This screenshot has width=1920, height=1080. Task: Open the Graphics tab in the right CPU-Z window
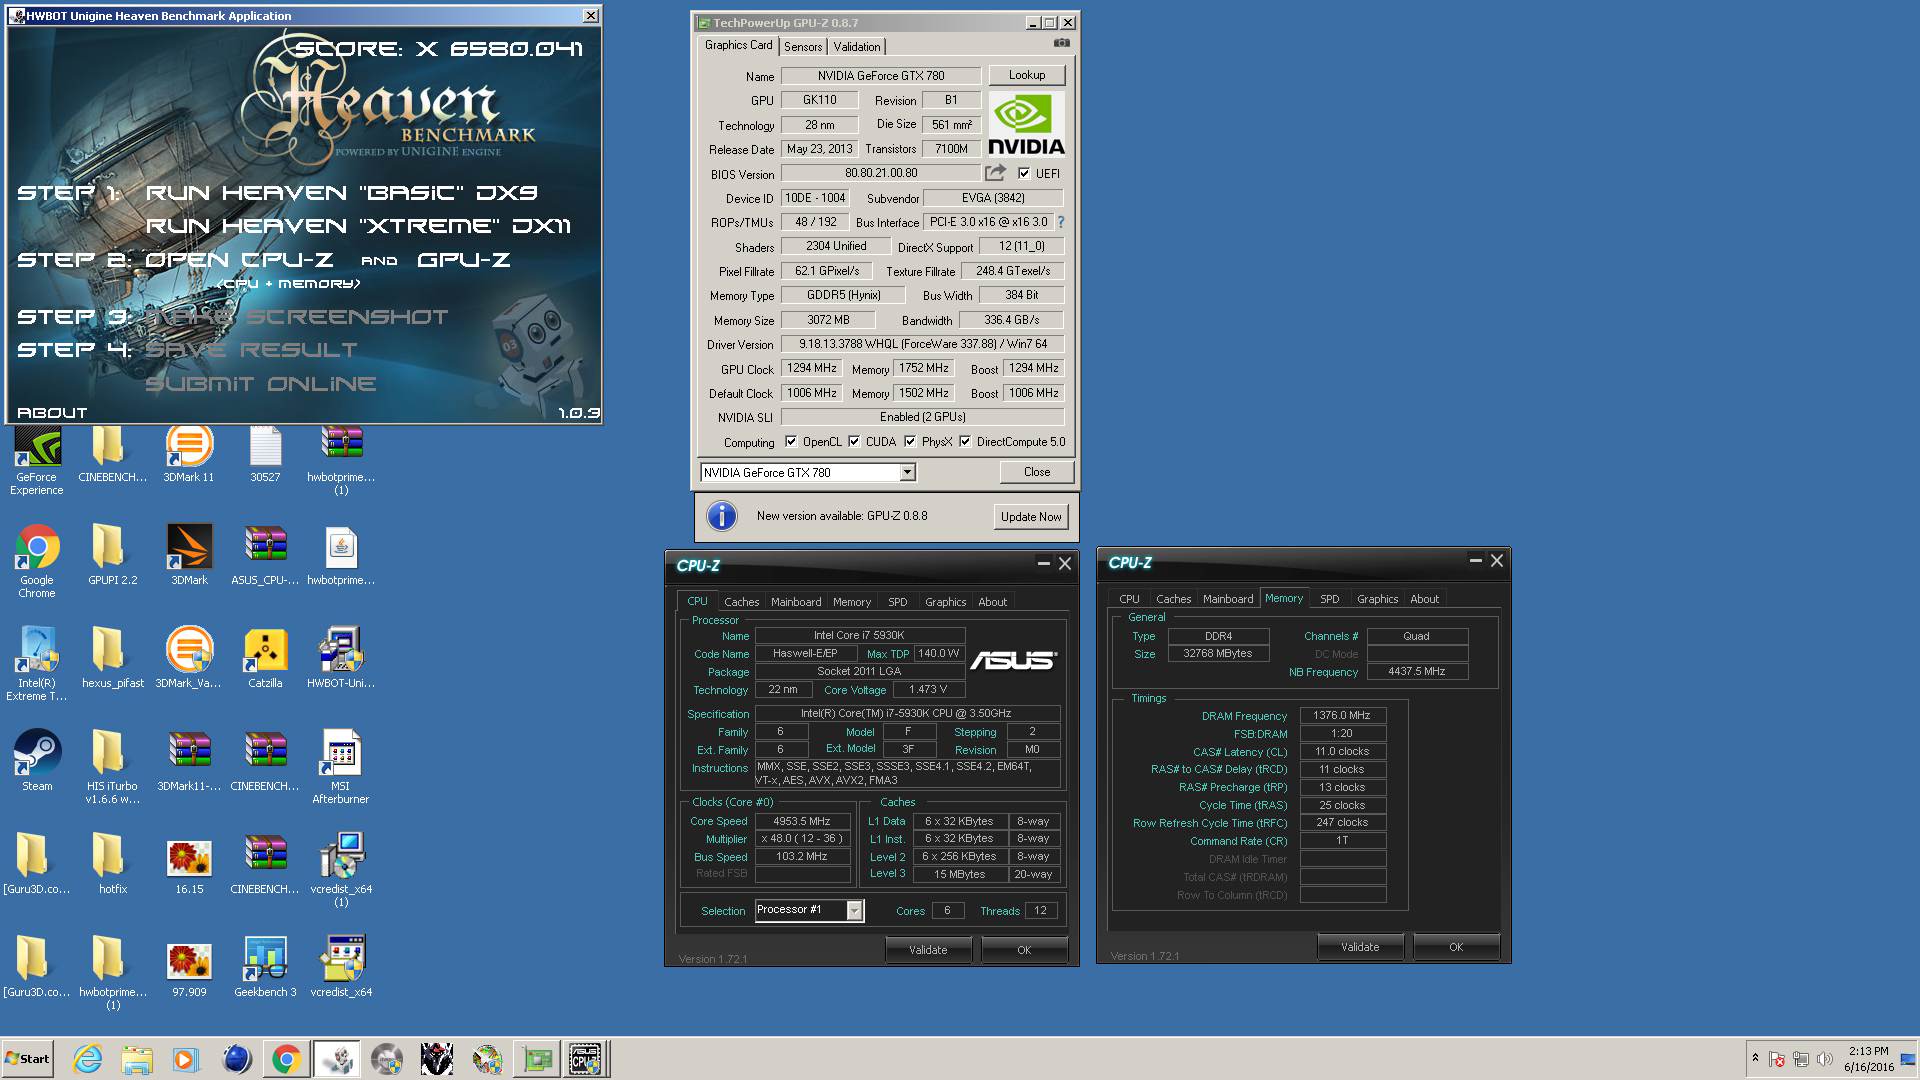point(1377,599)
